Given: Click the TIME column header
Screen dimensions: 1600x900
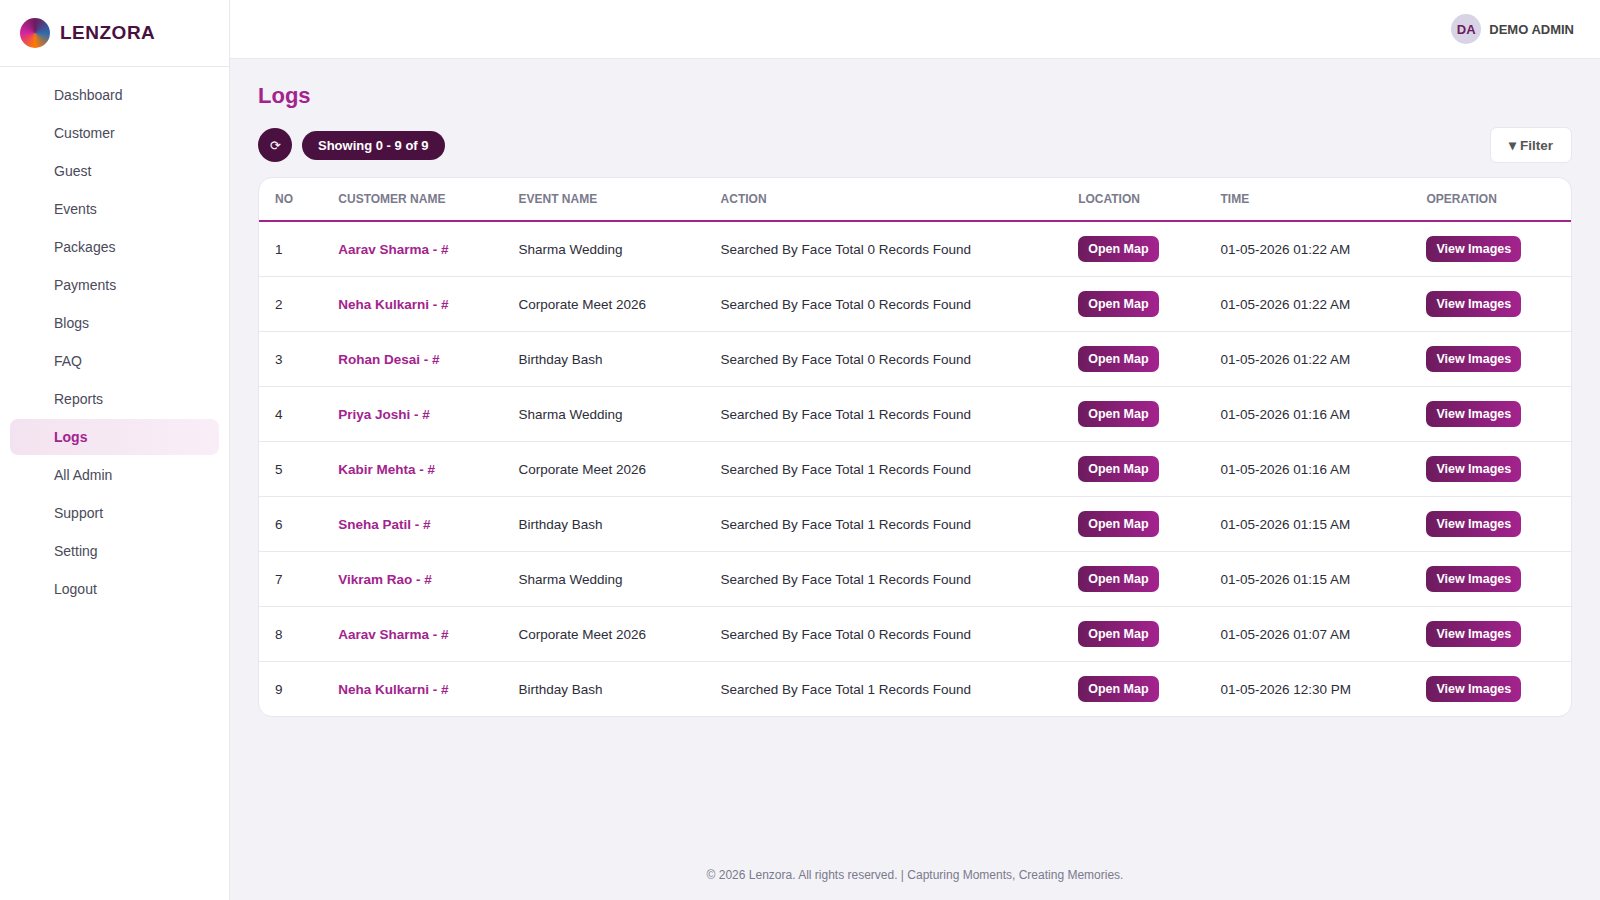Looking at the screenshot, I should [1234, 199].
